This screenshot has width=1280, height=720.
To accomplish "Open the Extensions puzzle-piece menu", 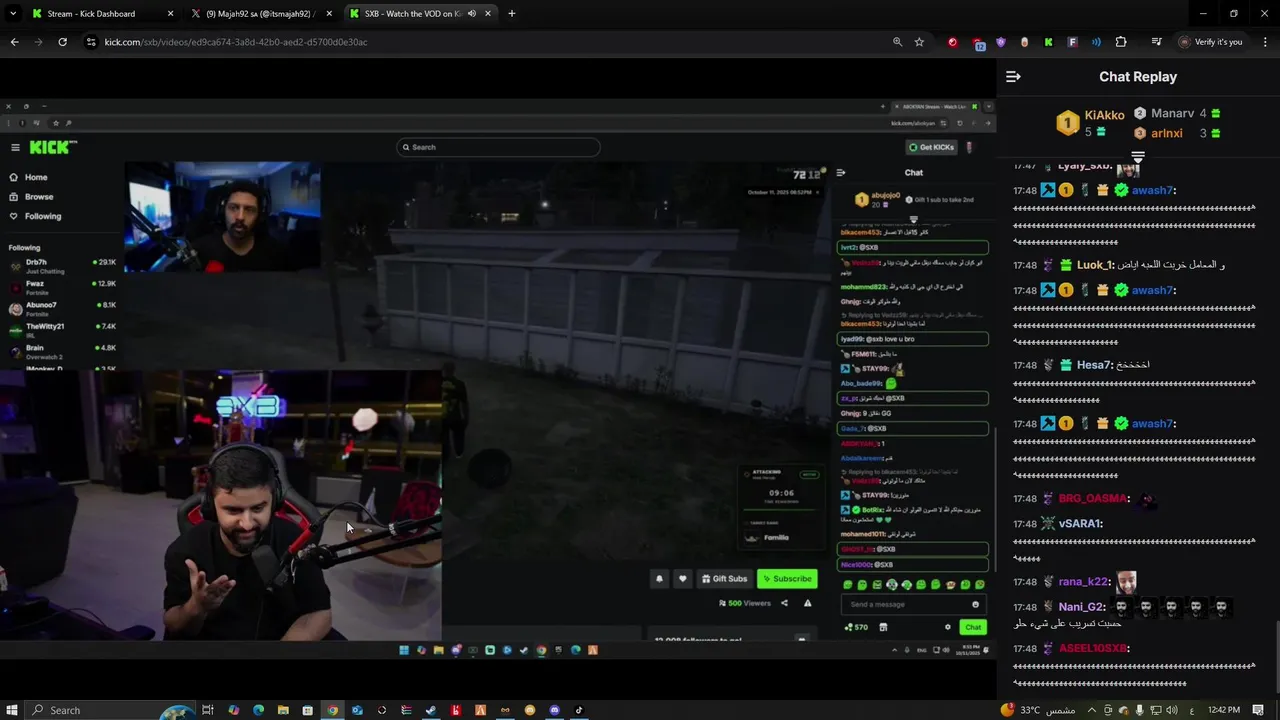I will point(1120,42).
